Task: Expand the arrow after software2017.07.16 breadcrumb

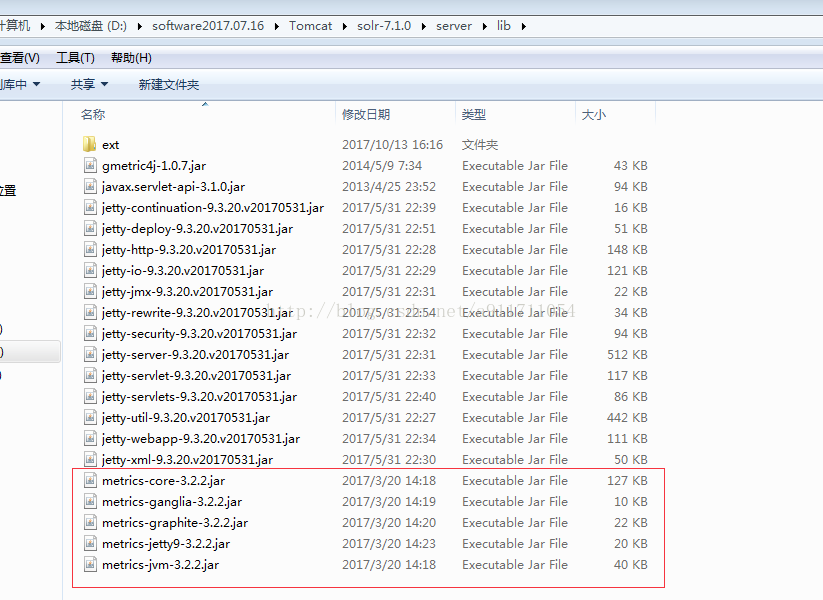Action: point(277,26)
